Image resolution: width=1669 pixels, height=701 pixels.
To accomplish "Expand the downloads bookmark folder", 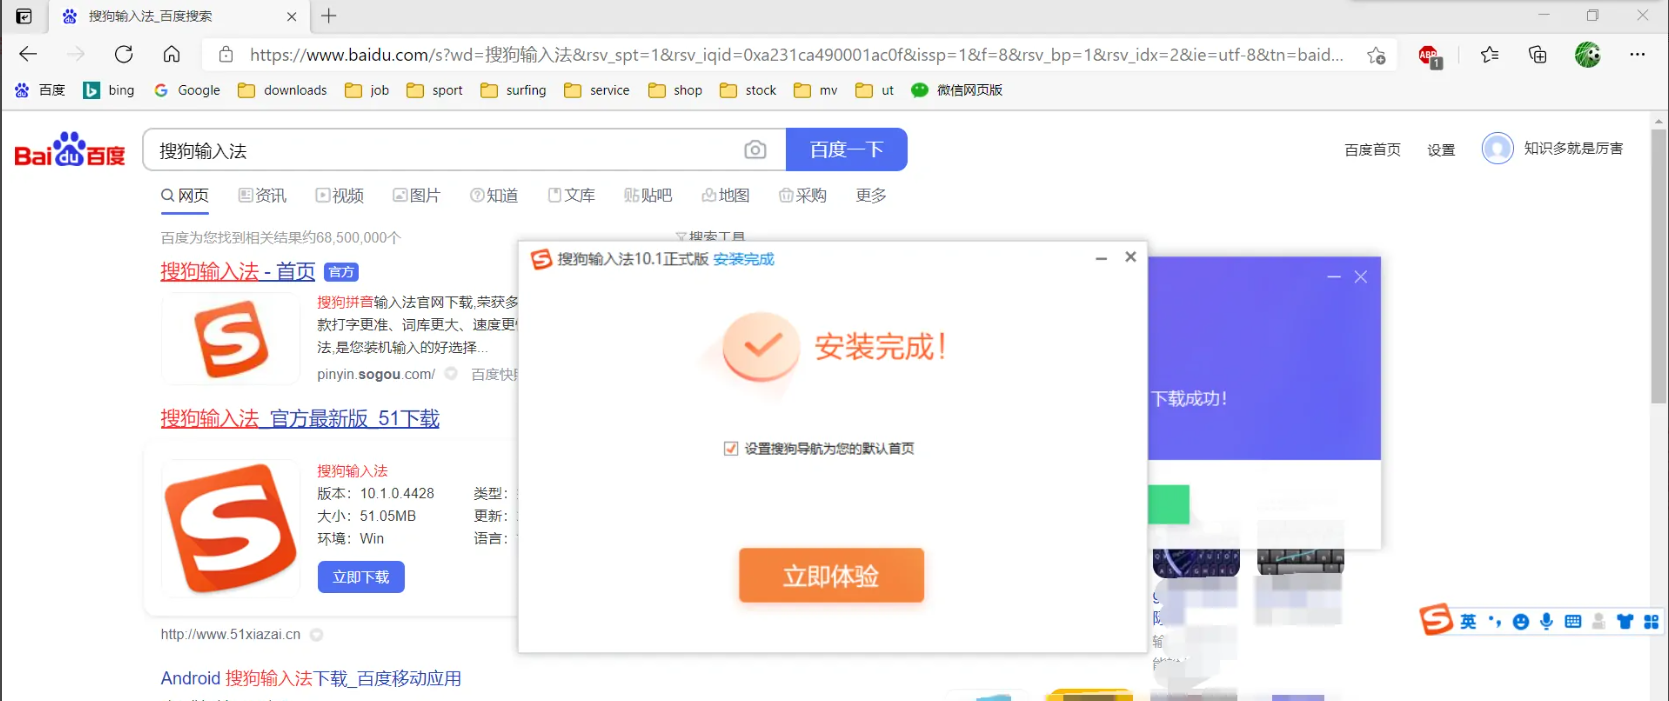I will tap(282, 90).
